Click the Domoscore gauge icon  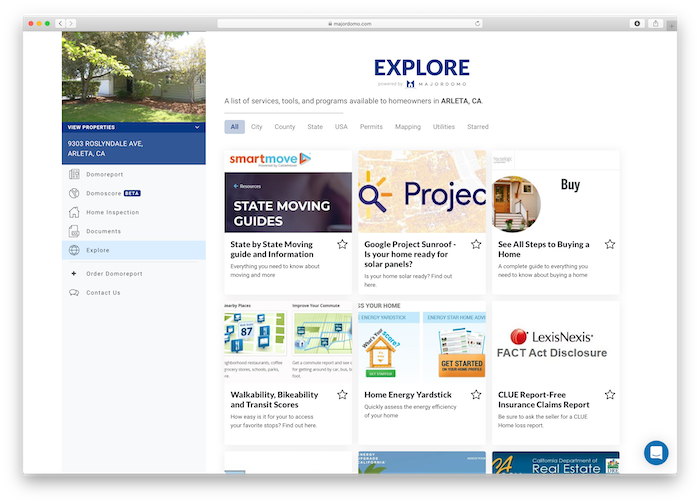[74, 193]
